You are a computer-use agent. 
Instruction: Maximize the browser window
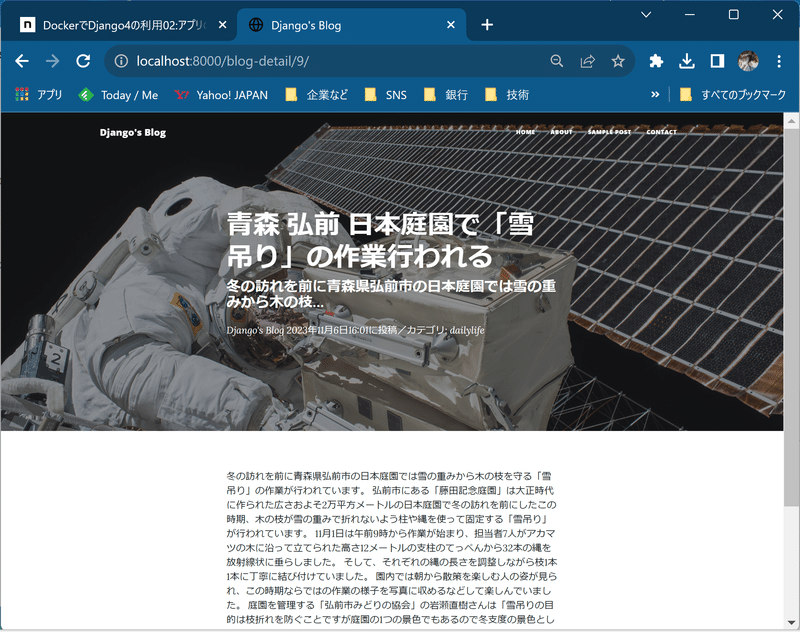(734, 14)
